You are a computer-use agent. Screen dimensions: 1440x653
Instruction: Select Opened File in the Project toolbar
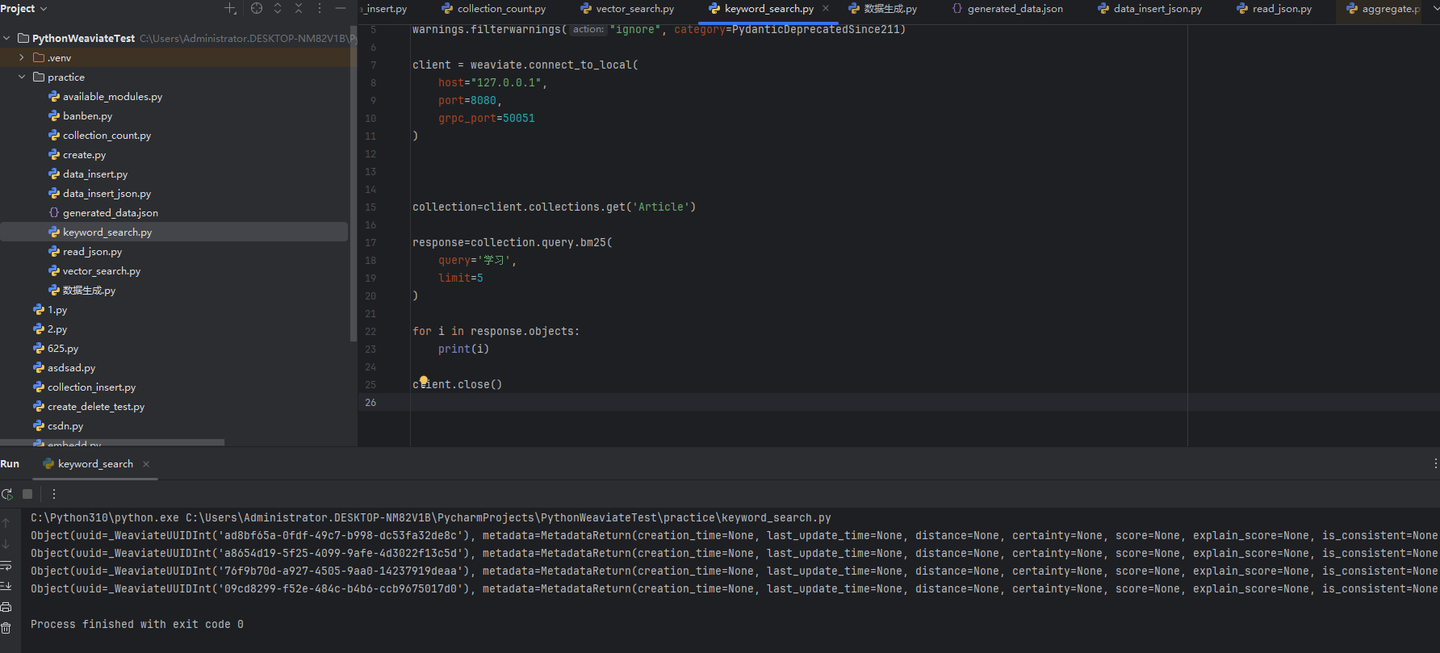(256, 8)
